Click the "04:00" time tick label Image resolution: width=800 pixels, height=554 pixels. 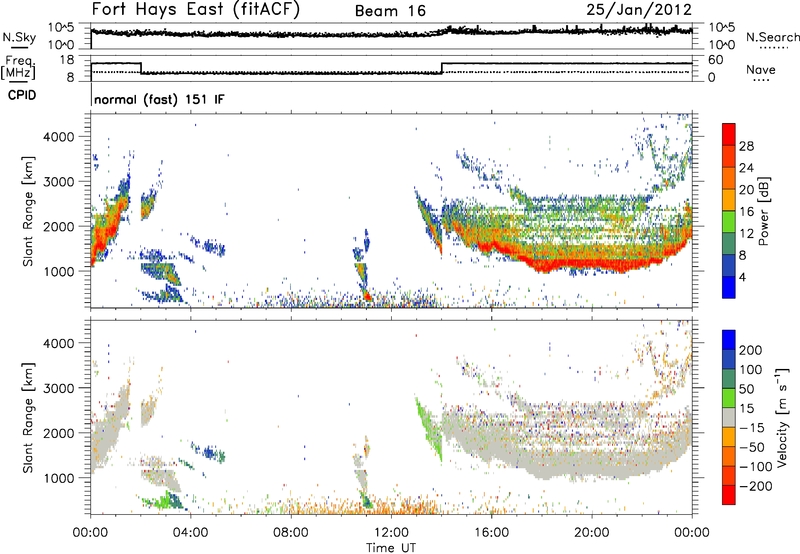[x=190, y=533]
